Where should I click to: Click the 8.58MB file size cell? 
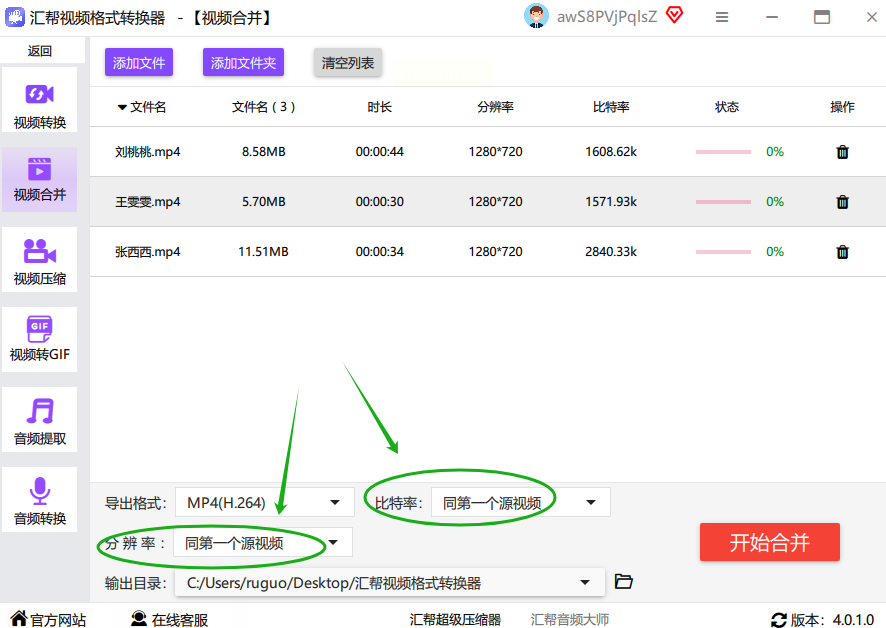point(263,151)
